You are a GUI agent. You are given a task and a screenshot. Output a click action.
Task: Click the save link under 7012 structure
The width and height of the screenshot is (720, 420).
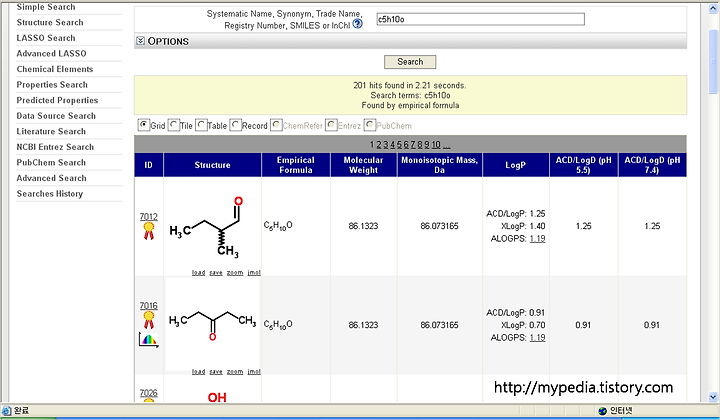point(216,273)
